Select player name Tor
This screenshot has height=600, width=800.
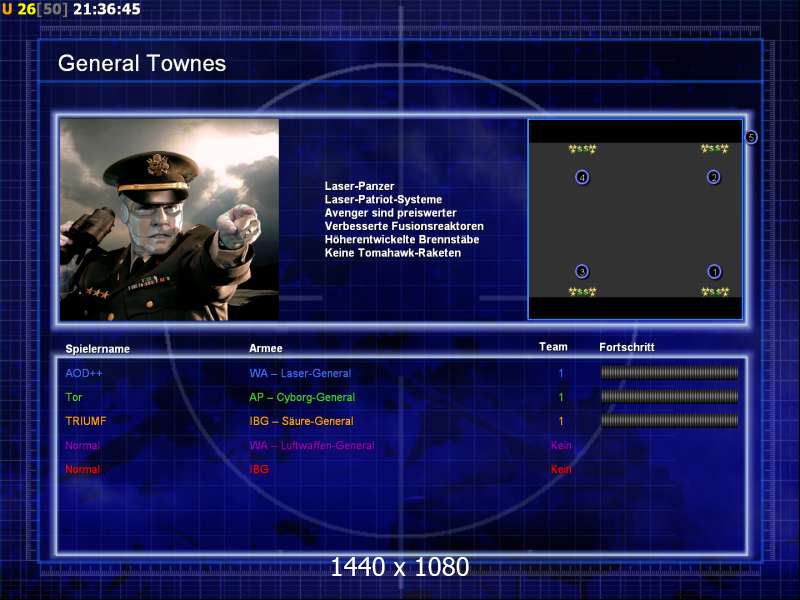pyautogui.click(x=73, y=397)
